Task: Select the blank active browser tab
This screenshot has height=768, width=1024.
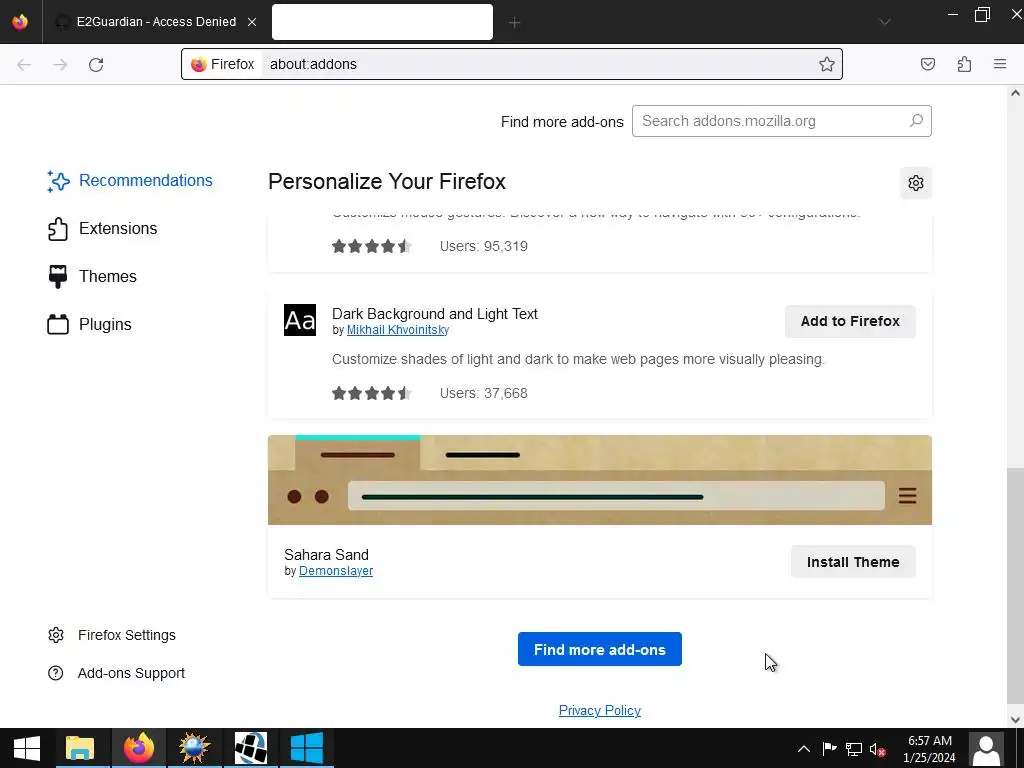Action: (382, 22)
